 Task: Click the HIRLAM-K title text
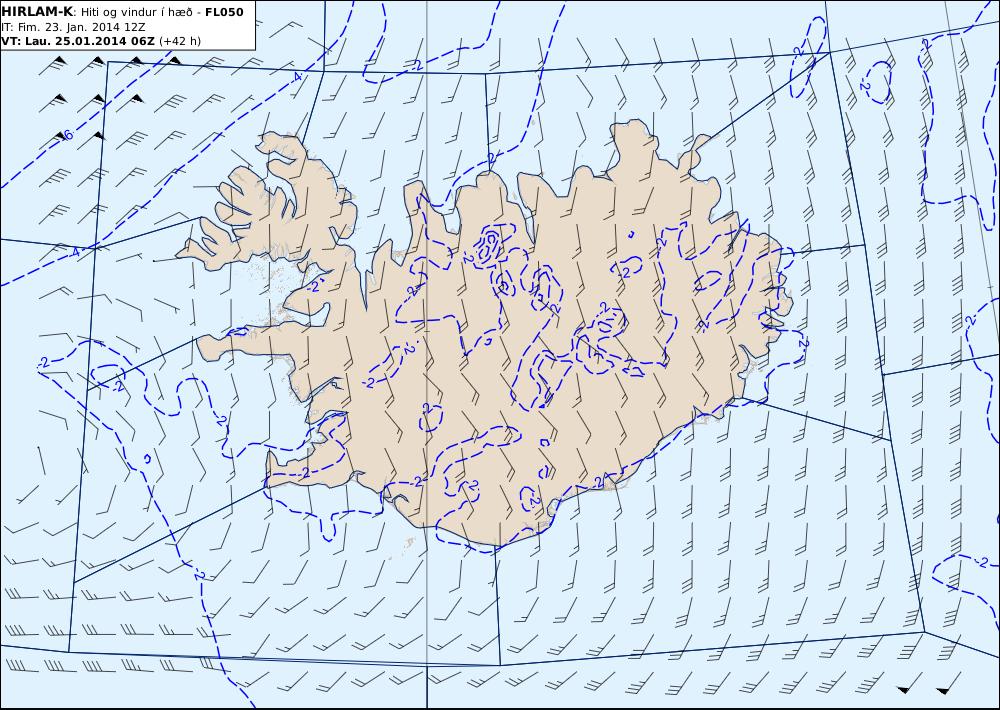38,11
